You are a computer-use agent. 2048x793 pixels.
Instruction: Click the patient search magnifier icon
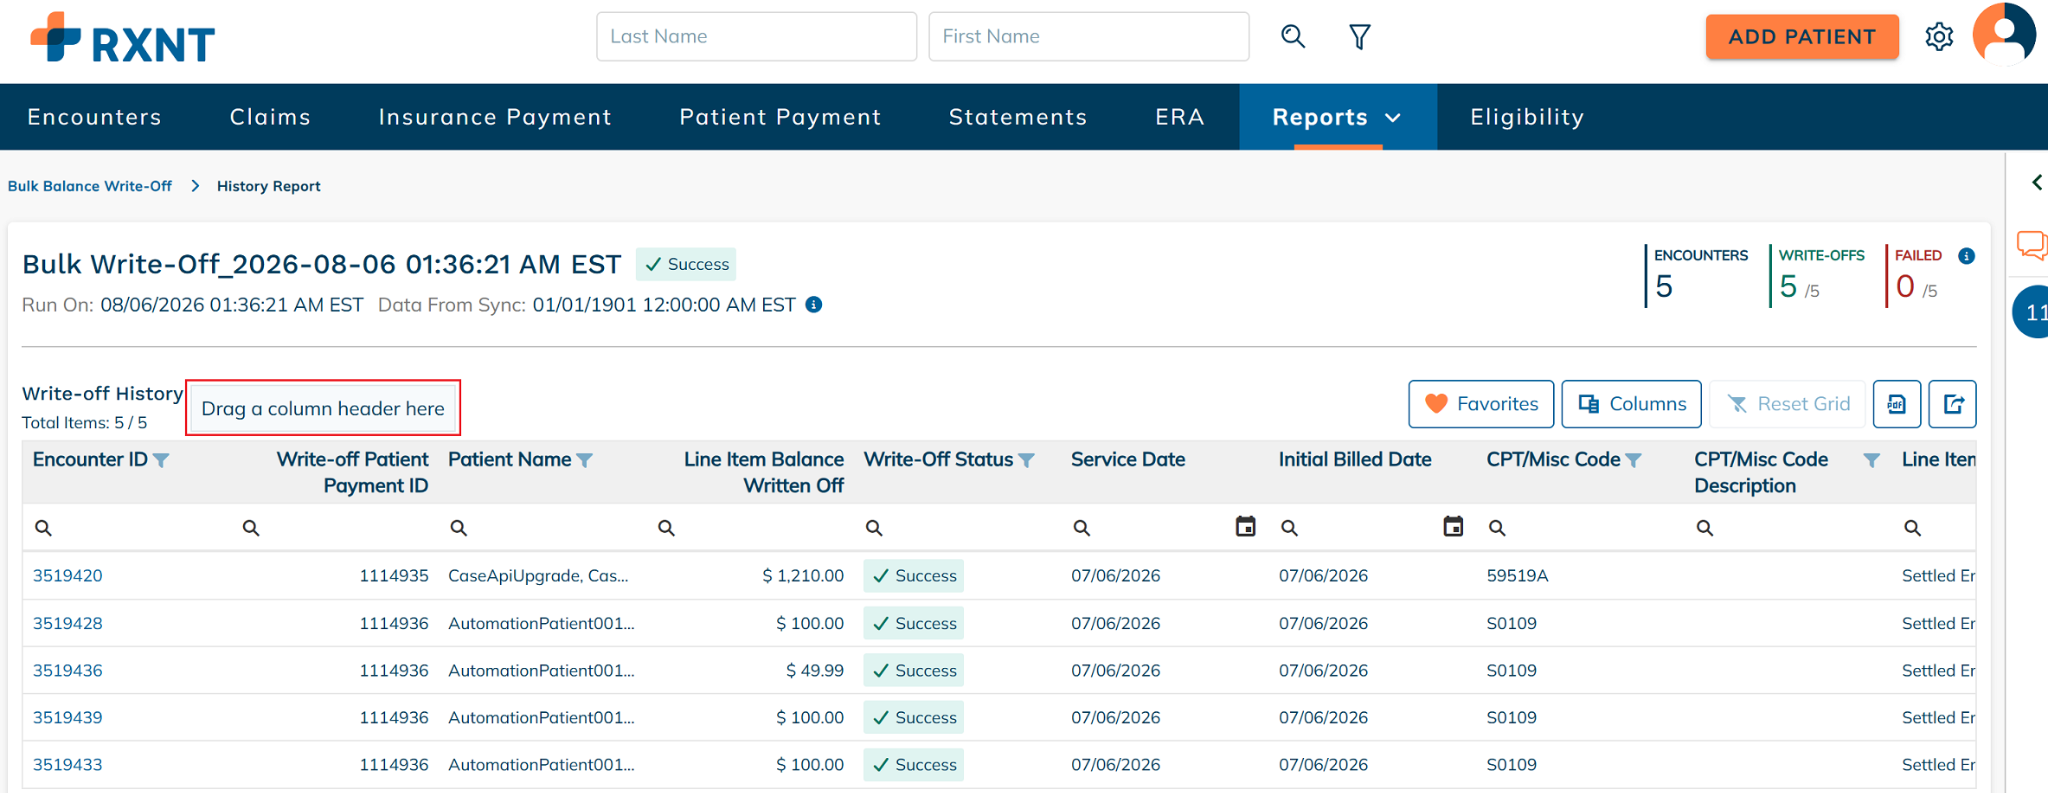point(1293,37)
